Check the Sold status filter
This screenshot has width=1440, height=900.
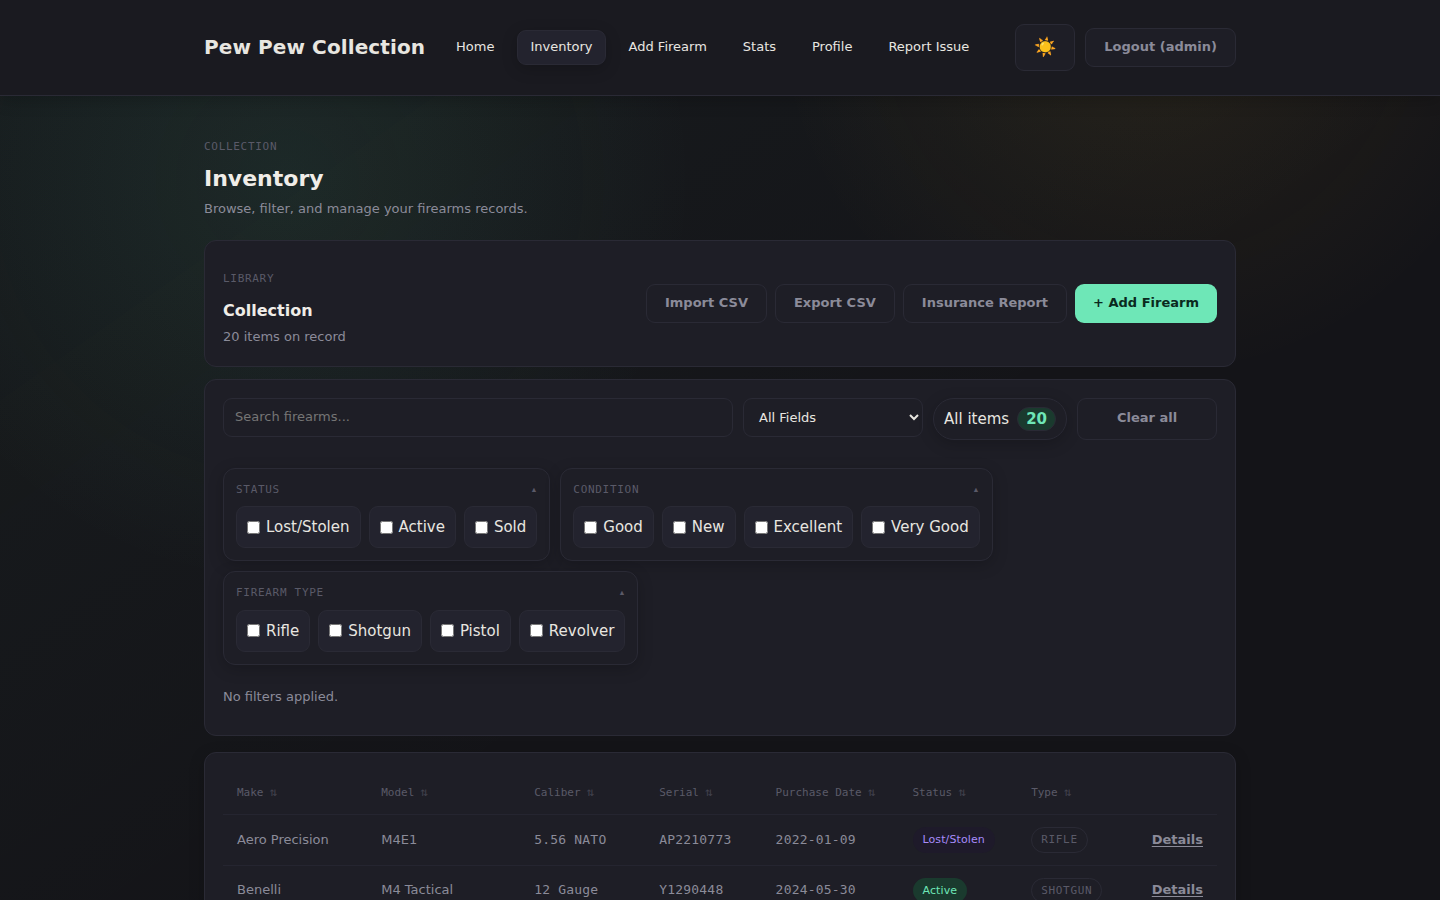coord(481,527)
